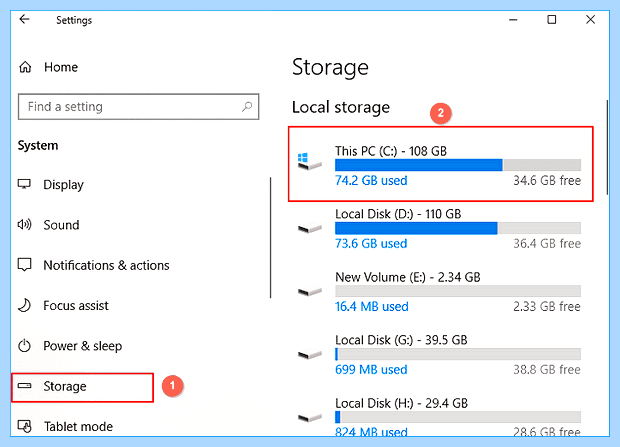This screenshot has height=447, width=620.
Task: Click the Local Disk (D:) drive icon
Action: click(310, 228)
